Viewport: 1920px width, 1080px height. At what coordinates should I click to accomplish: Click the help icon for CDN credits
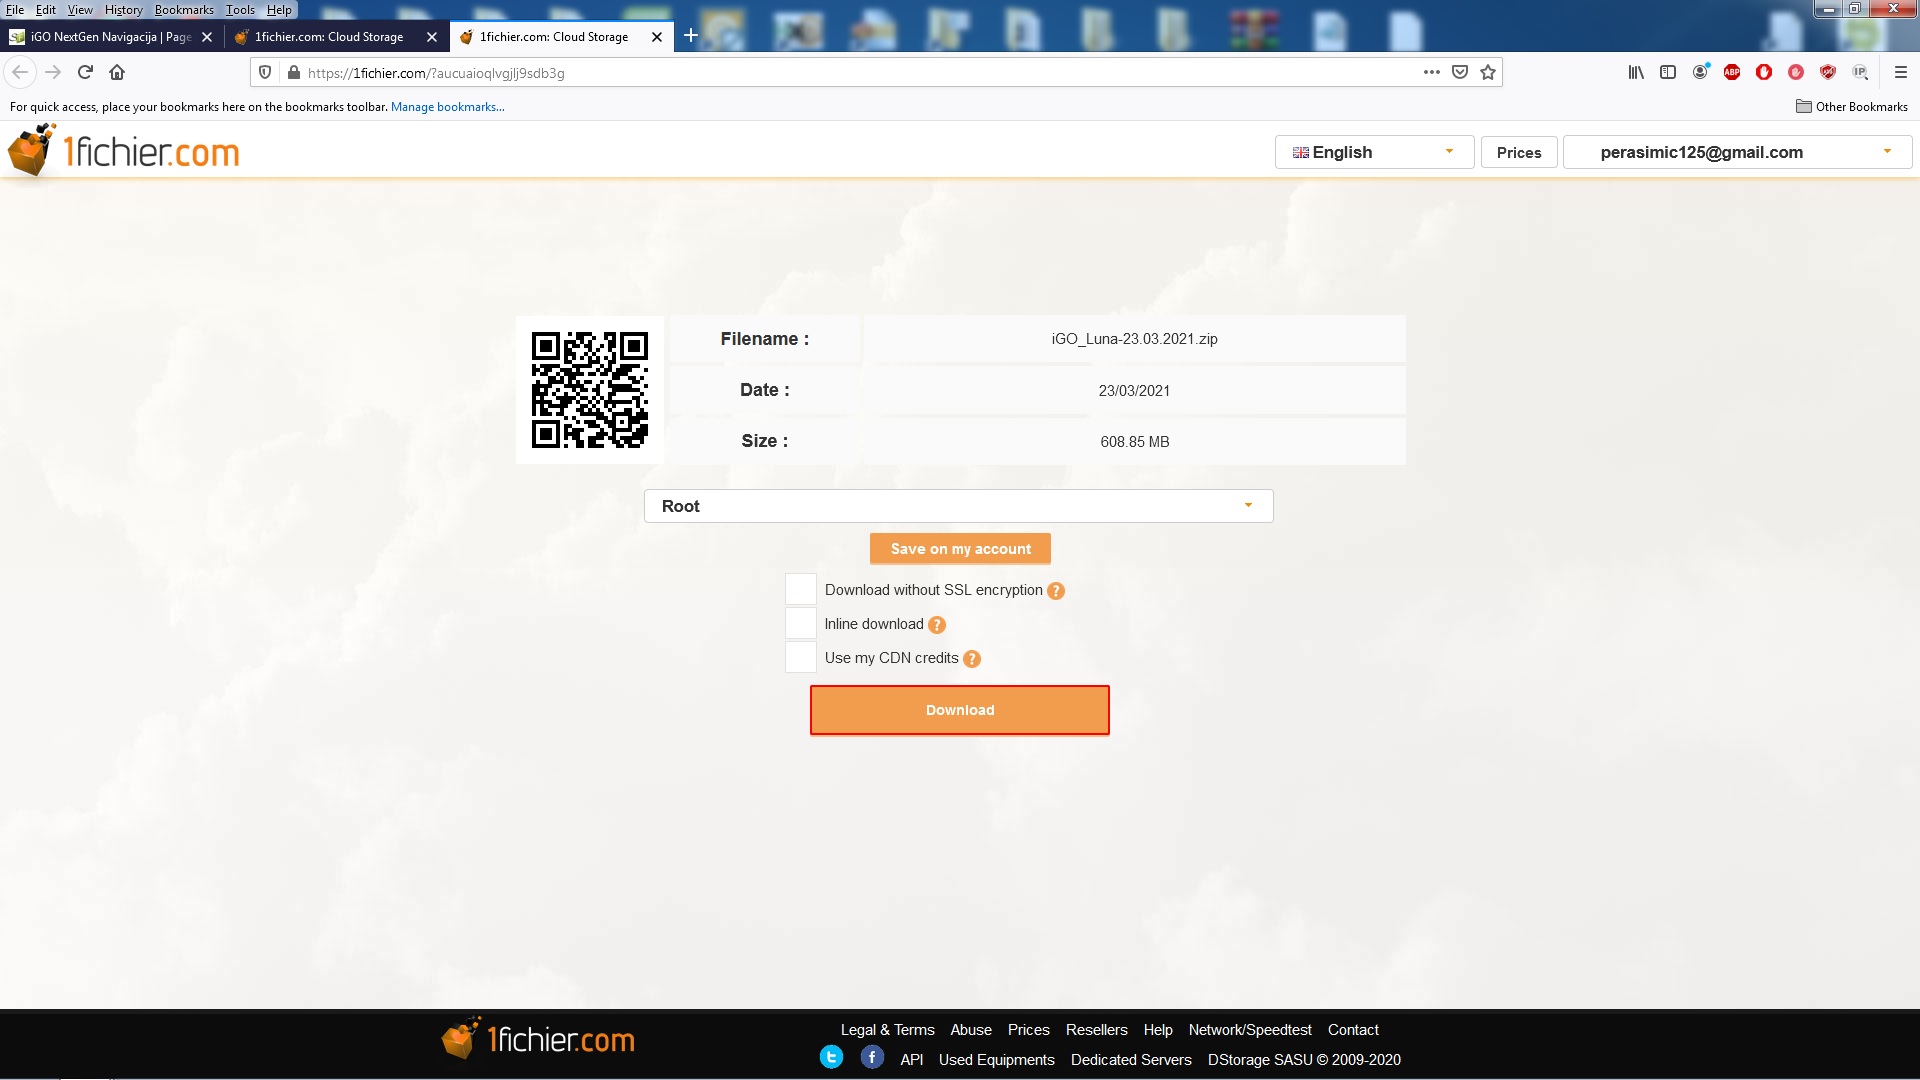coord(972,659)
